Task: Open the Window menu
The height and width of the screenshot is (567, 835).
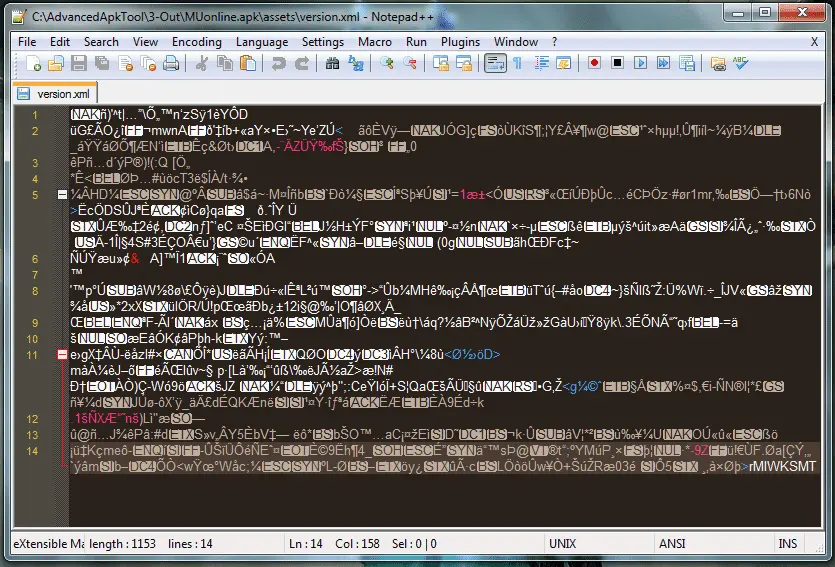Action: (515, 42)
